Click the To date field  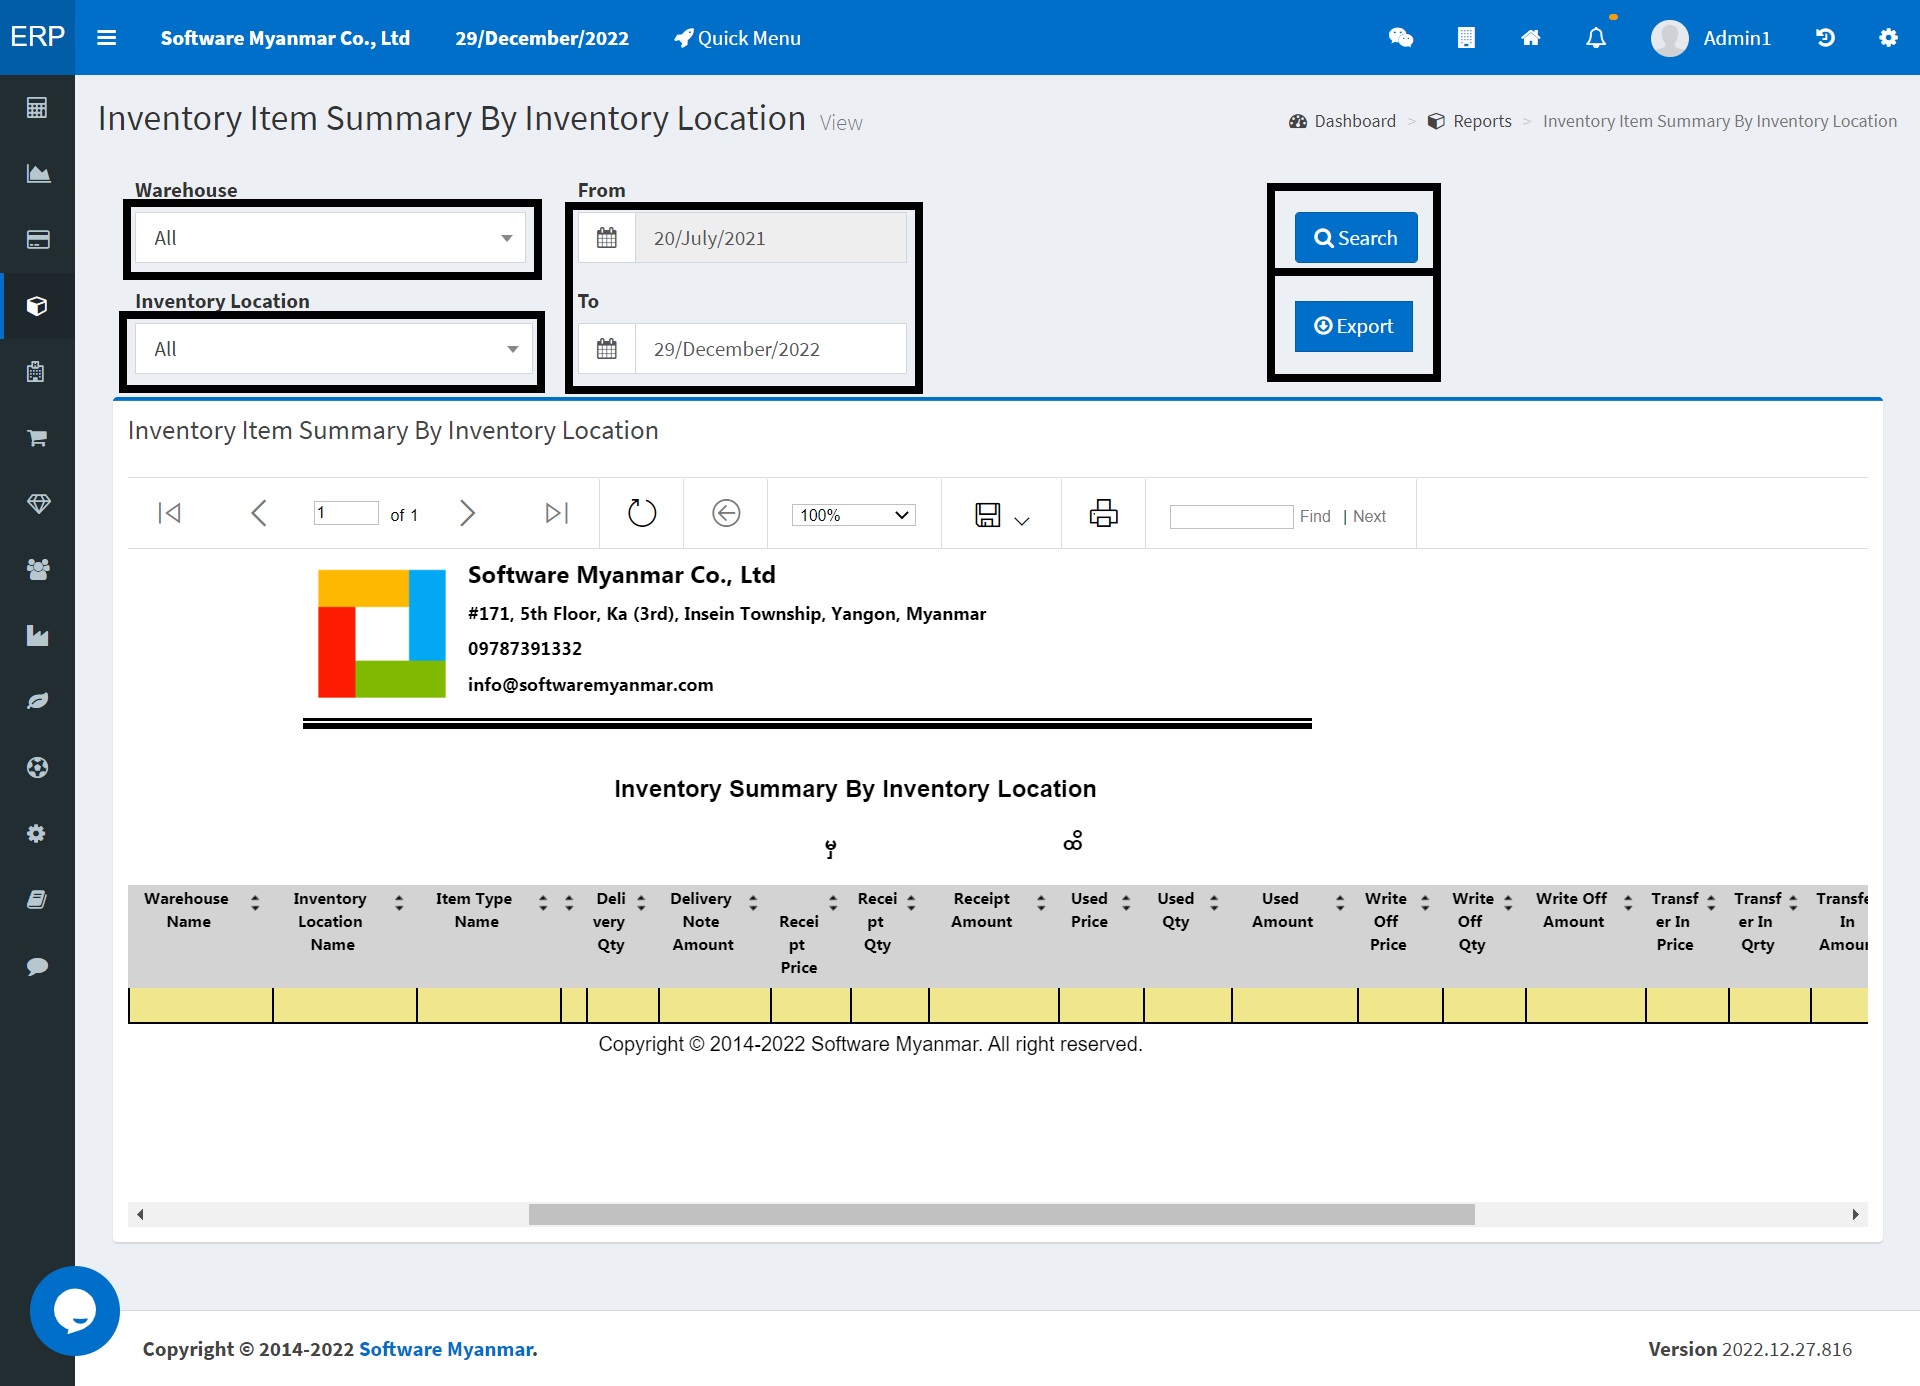click(771, 349)
